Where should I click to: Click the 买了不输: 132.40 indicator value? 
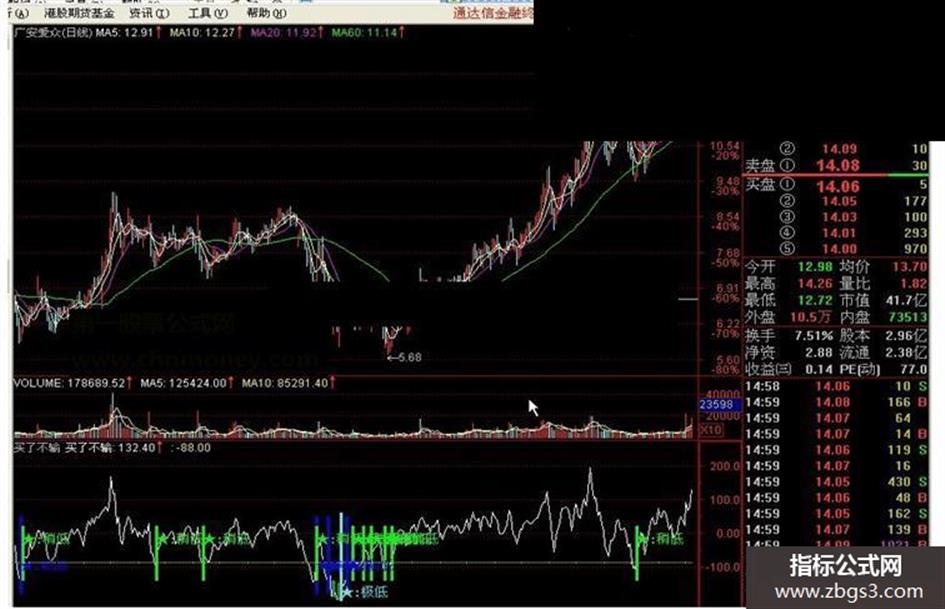pos(110,448)
